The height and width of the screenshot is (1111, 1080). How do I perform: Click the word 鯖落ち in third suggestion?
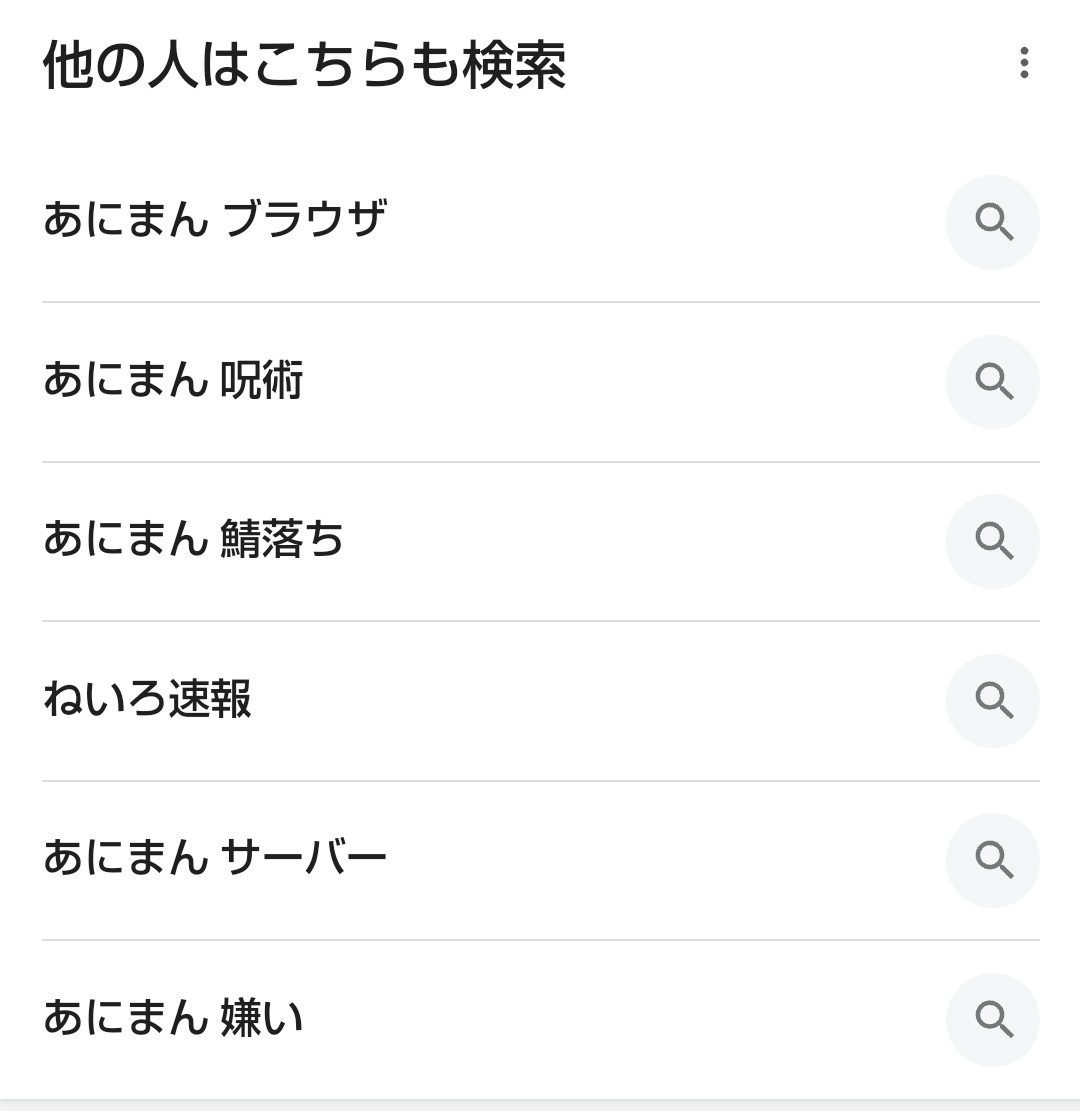tap(282, 540)
